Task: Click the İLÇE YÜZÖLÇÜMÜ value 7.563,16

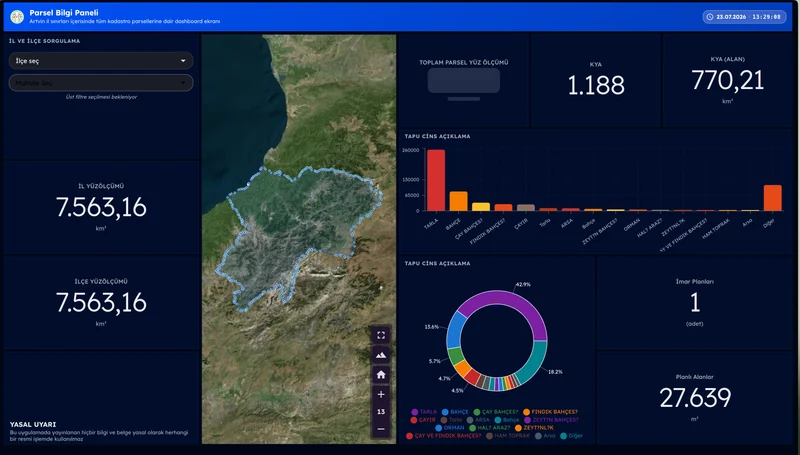Action: (101, 302)
